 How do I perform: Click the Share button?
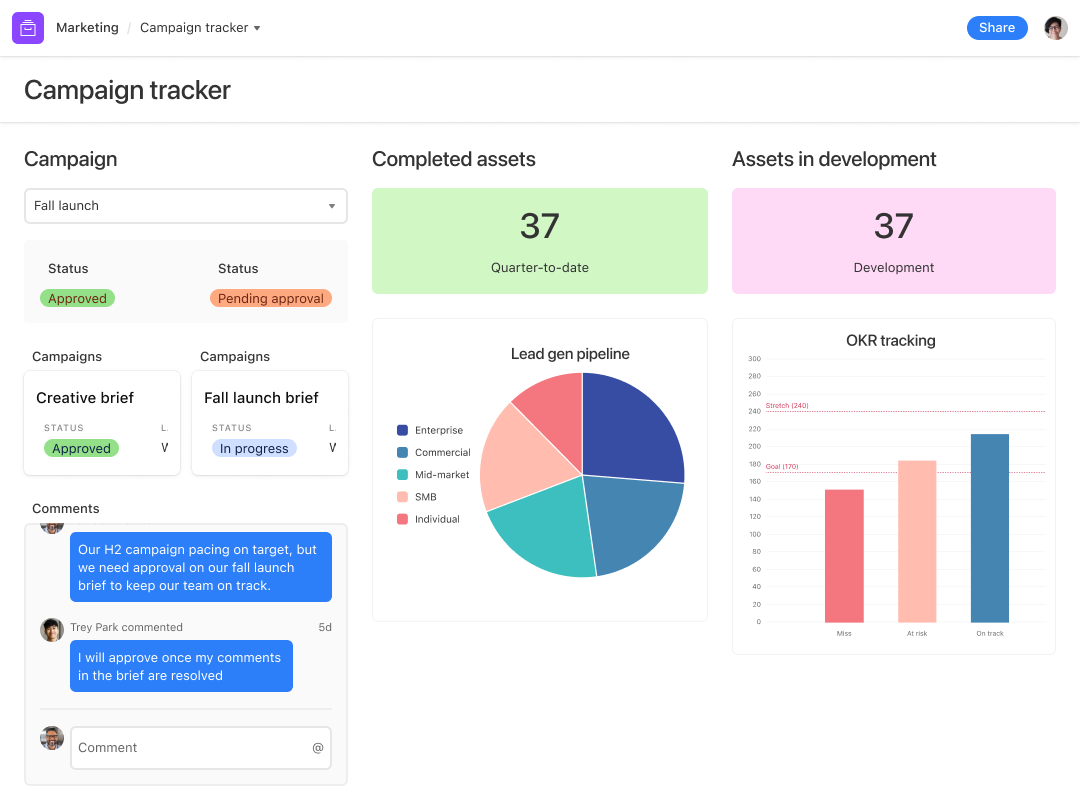[x=997, y=27]
